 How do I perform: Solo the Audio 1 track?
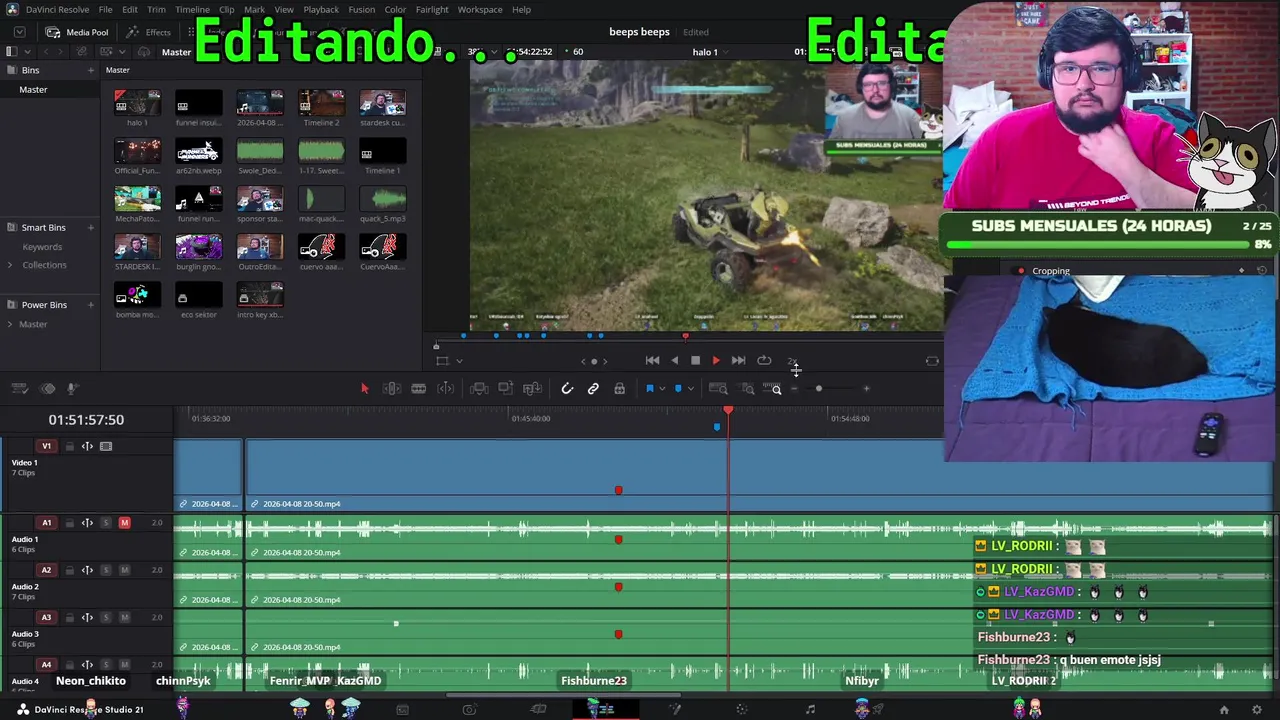coord(106,523)
